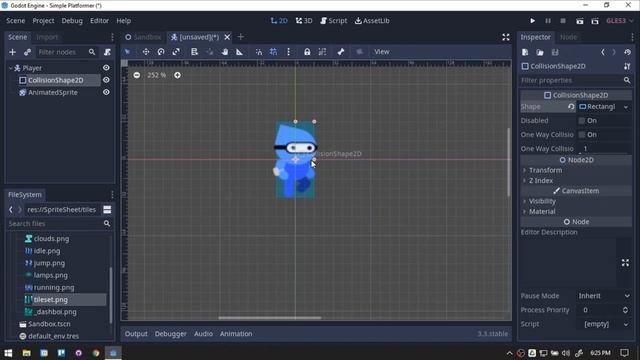
Task: Create a new resource in Inspector
Action: pyautogui.click(x=525, y=52)
